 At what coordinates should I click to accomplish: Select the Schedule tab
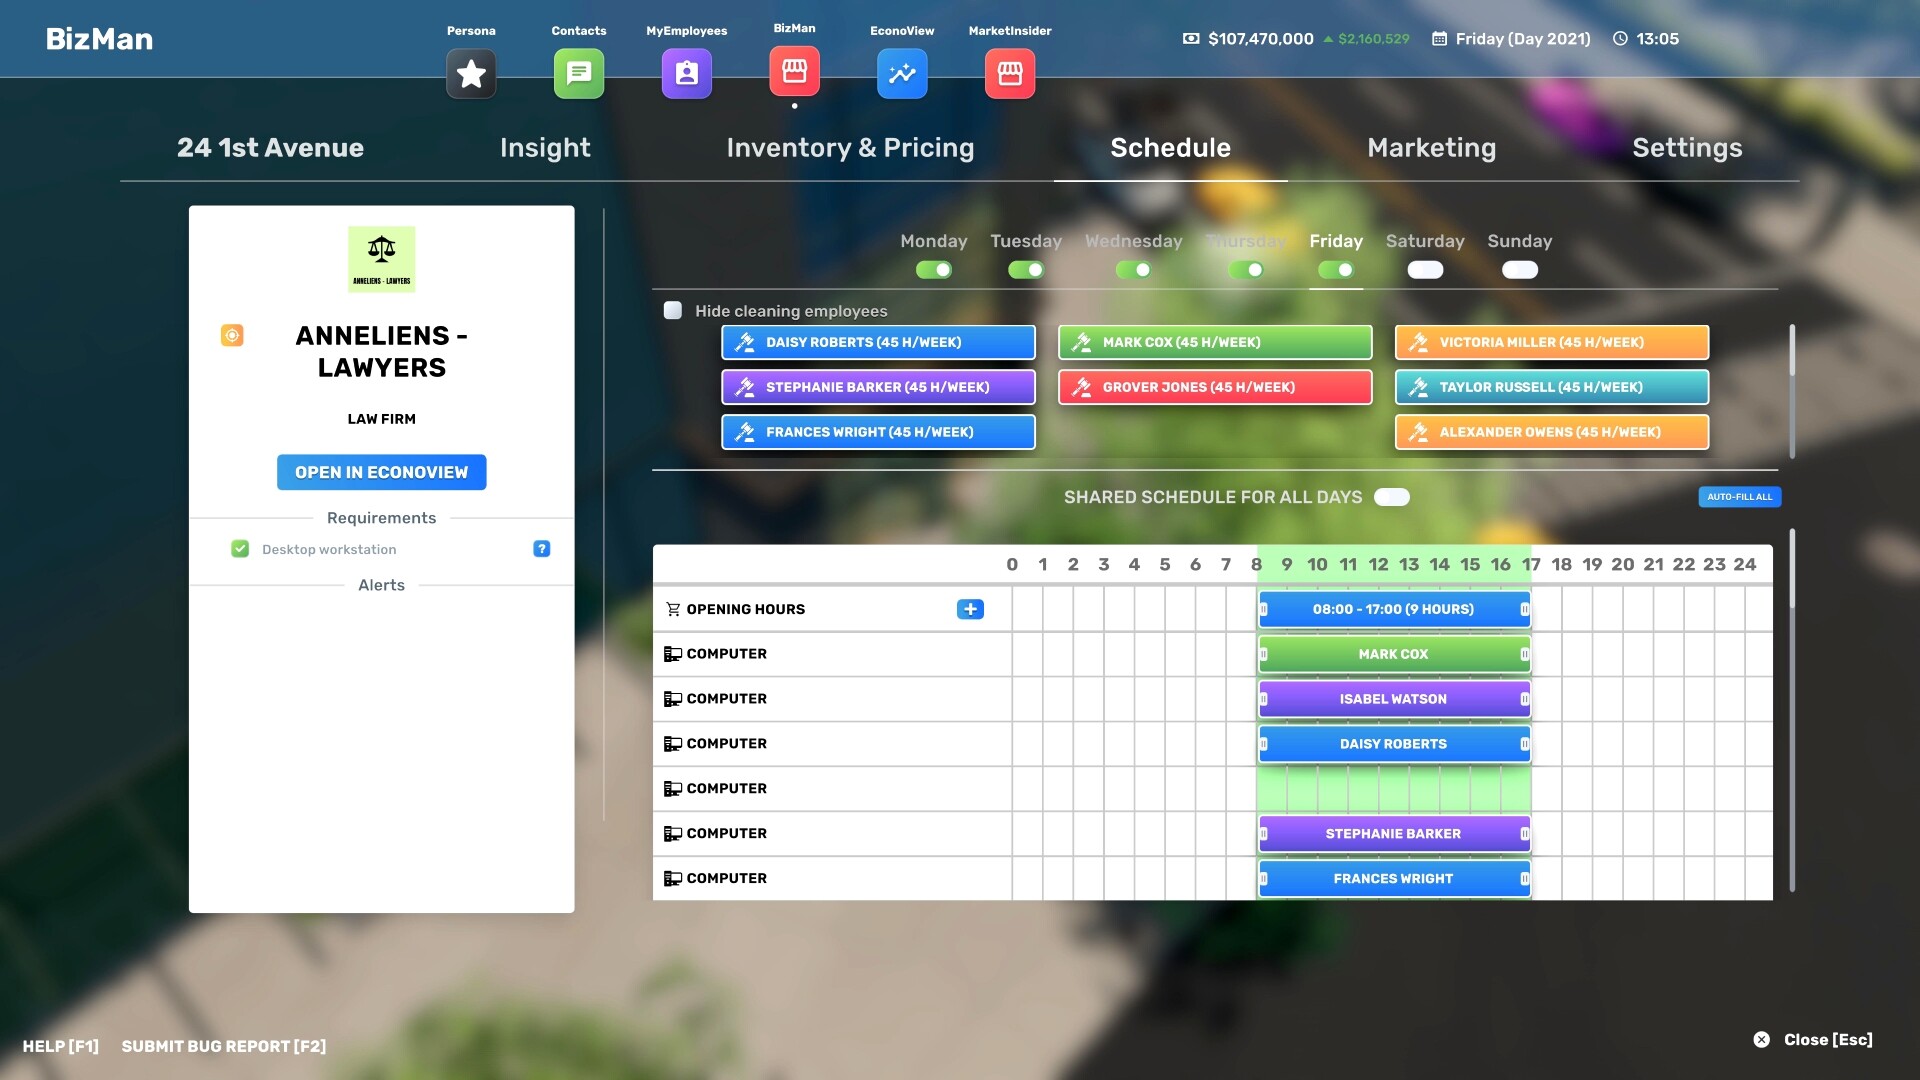(1170, 148)
